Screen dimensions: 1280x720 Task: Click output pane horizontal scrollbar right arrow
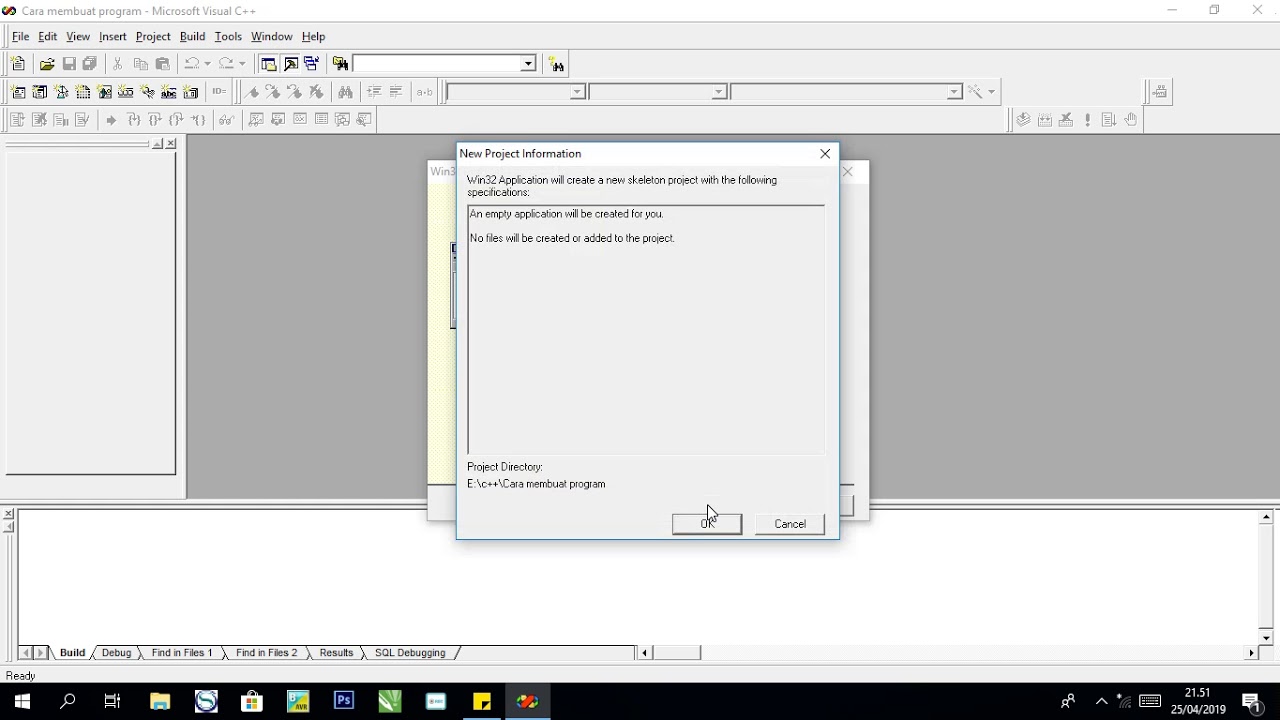1251,653
